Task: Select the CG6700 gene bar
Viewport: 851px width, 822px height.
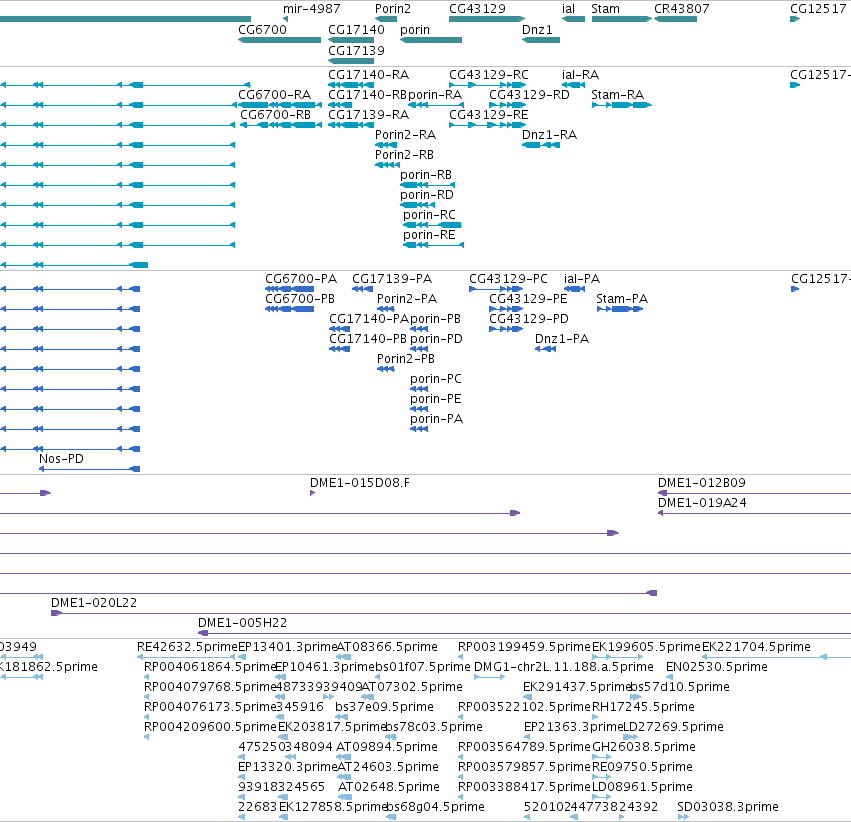Action: [280, 40]
